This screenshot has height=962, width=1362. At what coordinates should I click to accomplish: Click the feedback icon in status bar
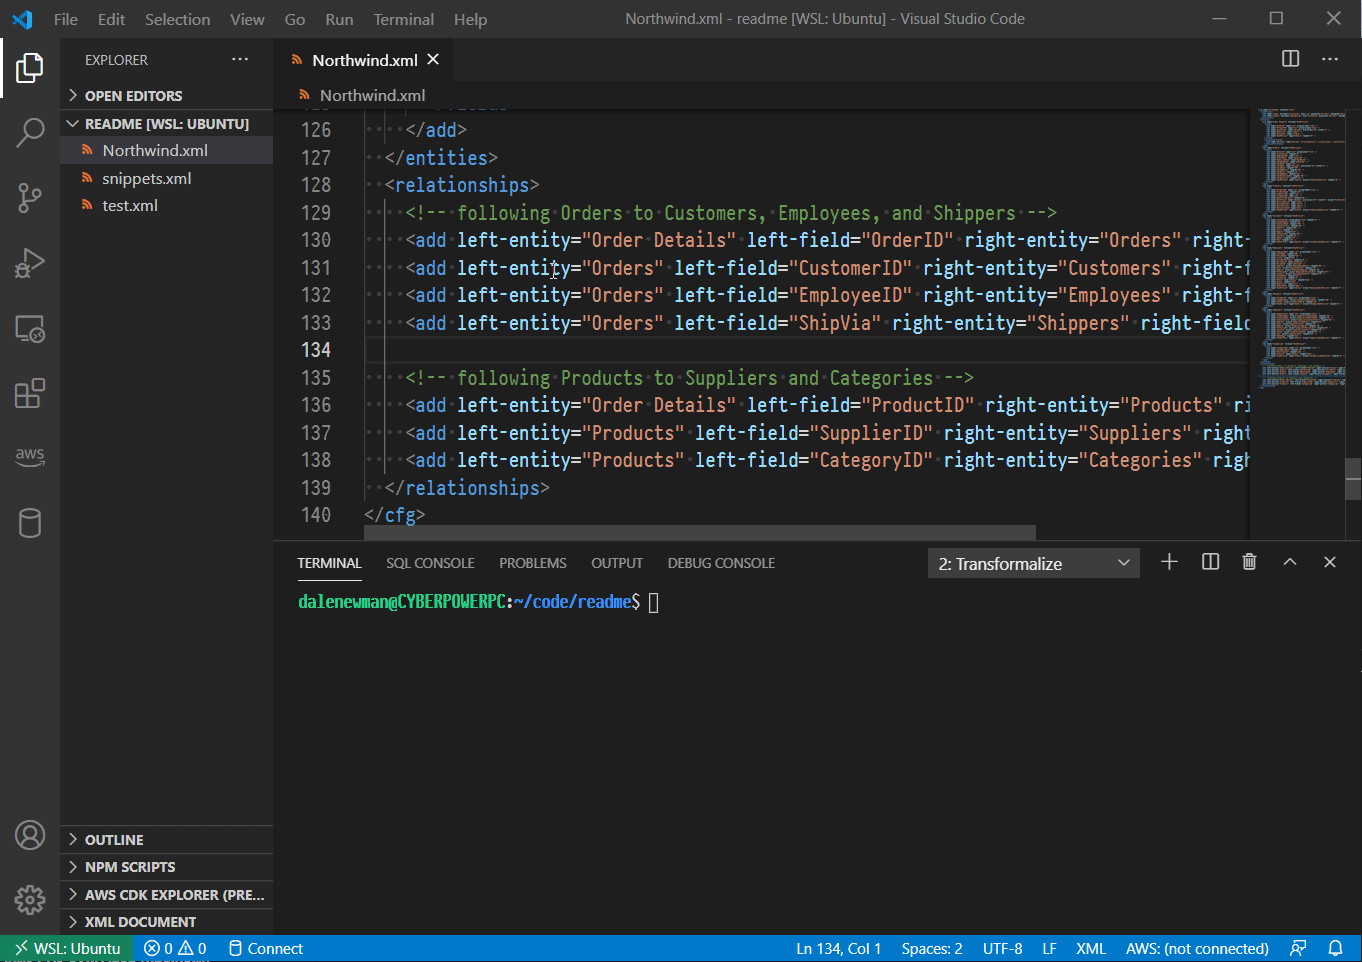[x=1298, y=948]
